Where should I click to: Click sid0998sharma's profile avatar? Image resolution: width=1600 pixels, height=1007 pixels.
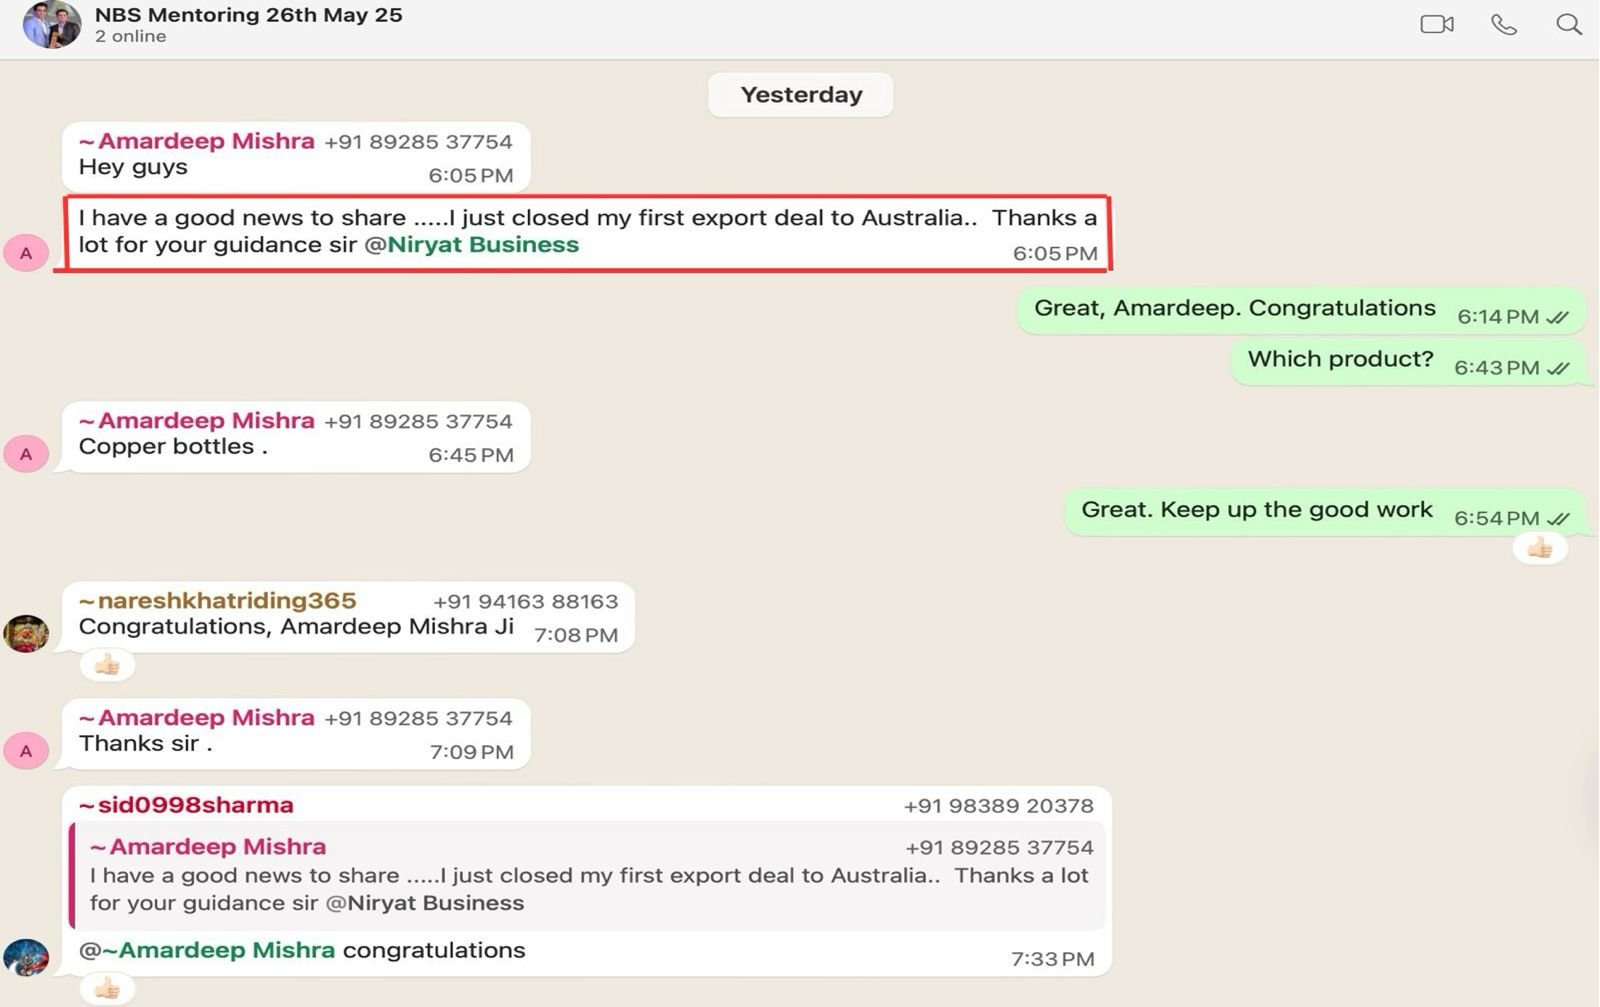pyautogui.click(x=26, y=957)
